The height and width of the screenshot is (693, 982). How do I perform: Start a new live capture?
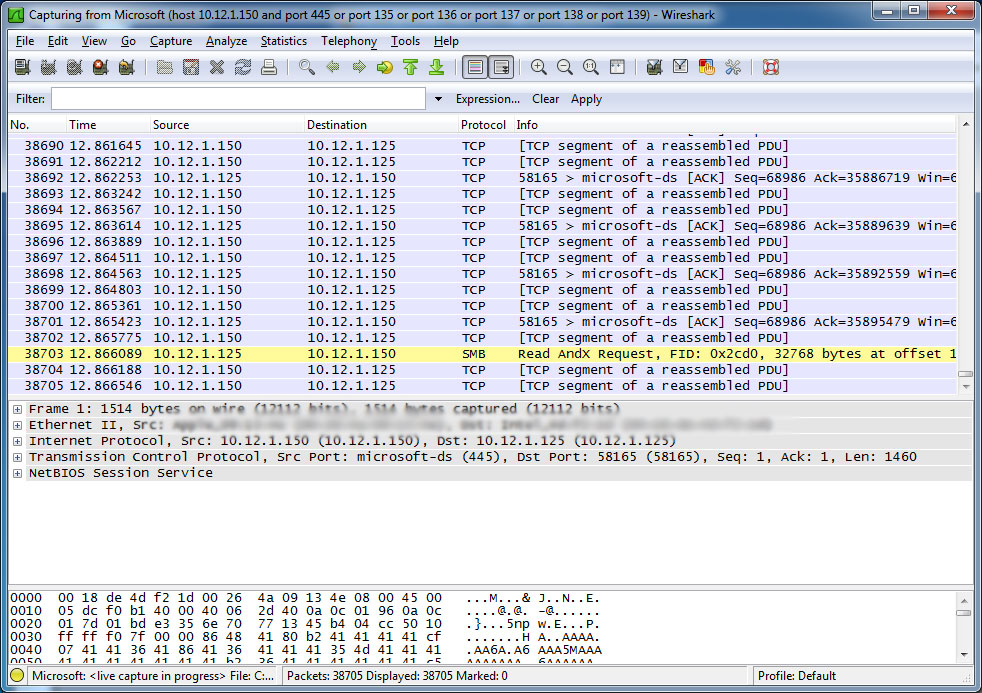(75, 67)
